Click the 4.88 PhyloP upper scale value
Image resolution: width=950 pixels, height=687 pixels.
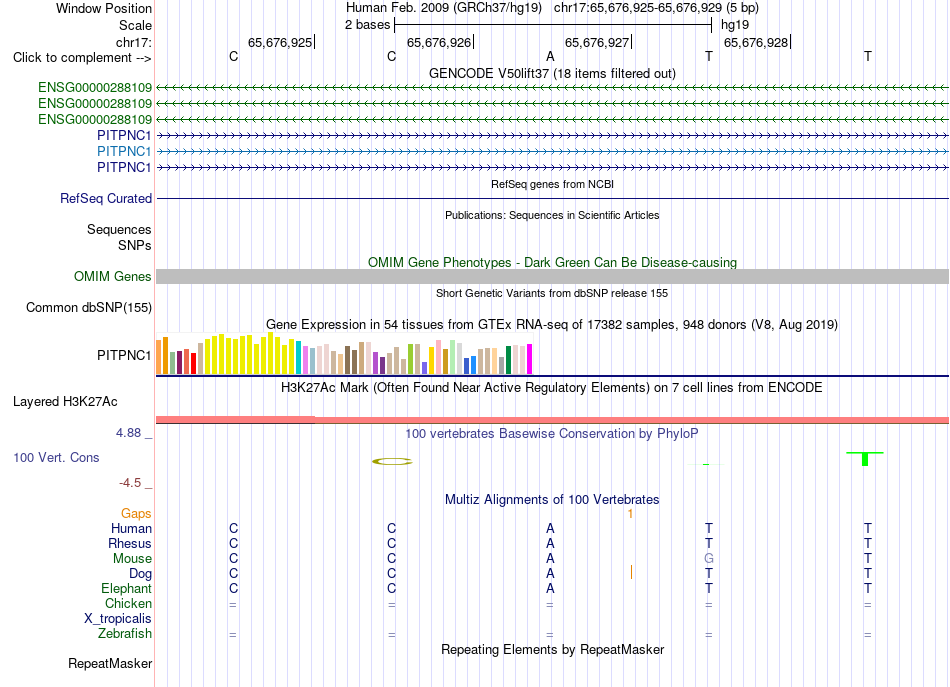coord(128,433)
